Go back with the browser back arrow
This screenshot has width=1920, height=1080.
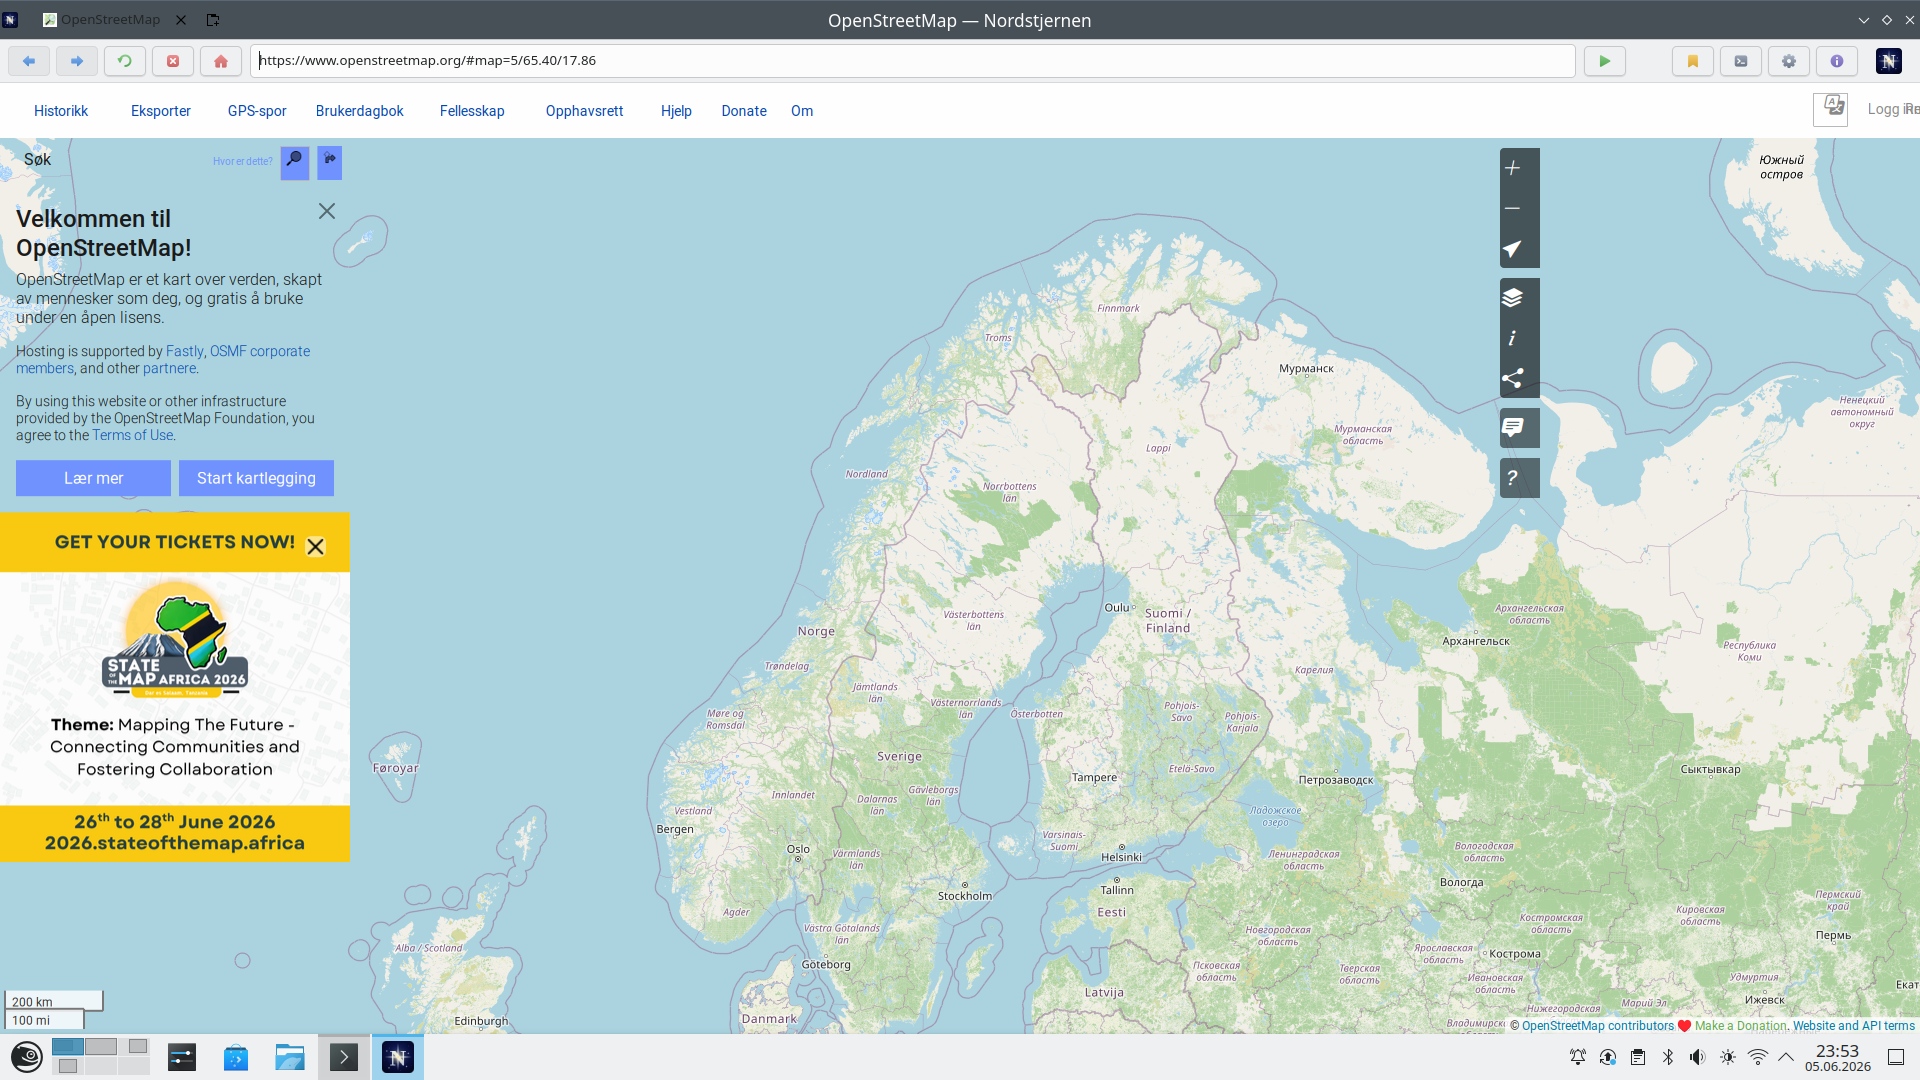[x=29, y=61]
